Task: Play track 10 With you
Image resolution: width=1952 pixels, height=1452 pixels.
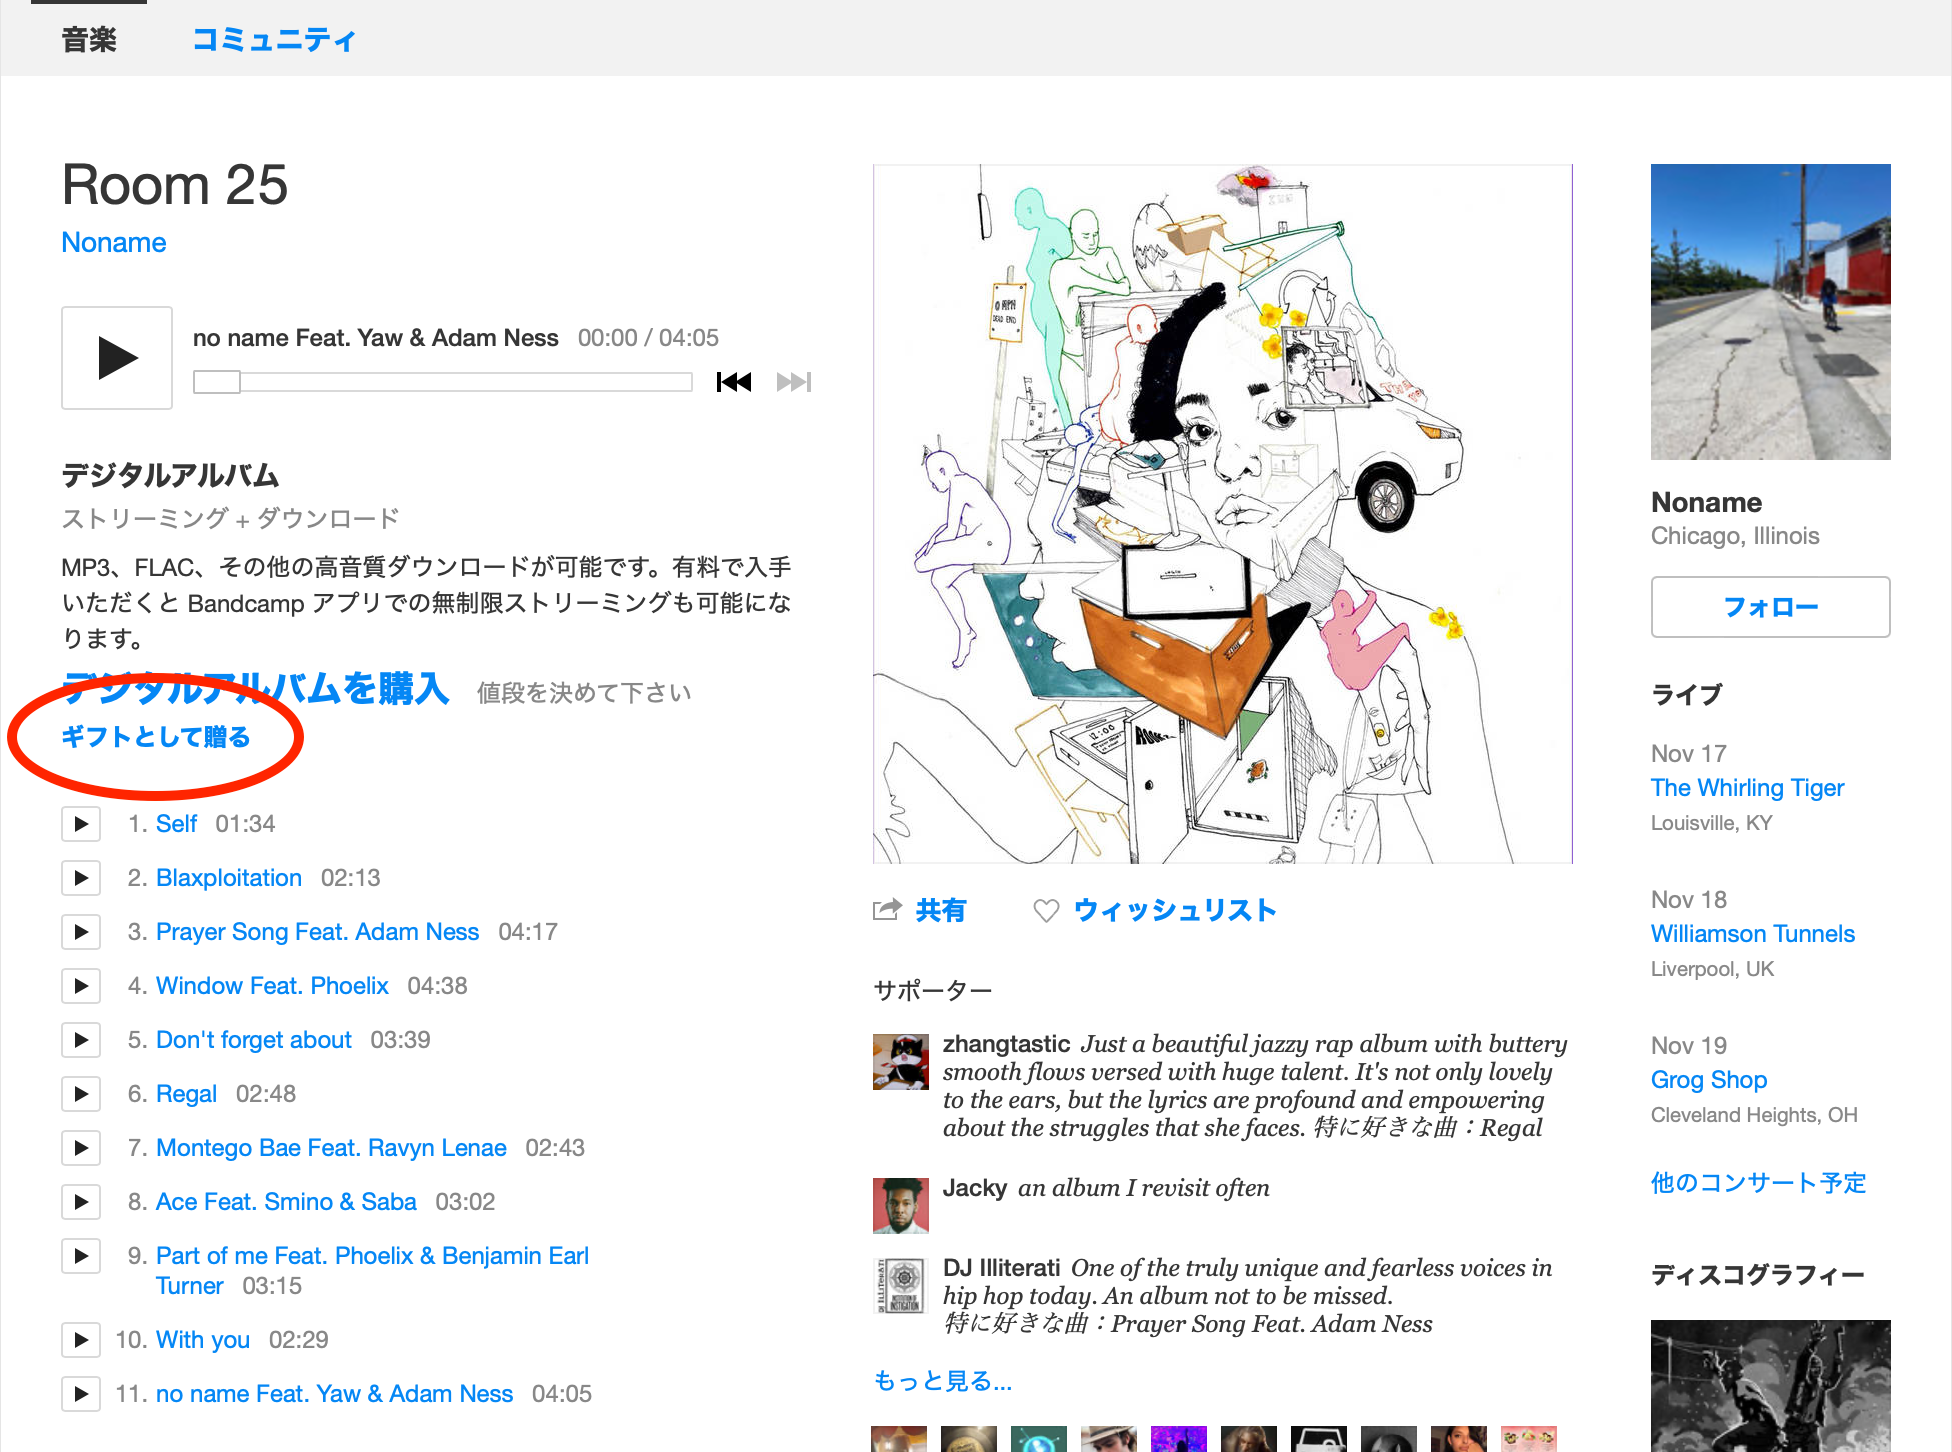Action: tap(81, 1340)
